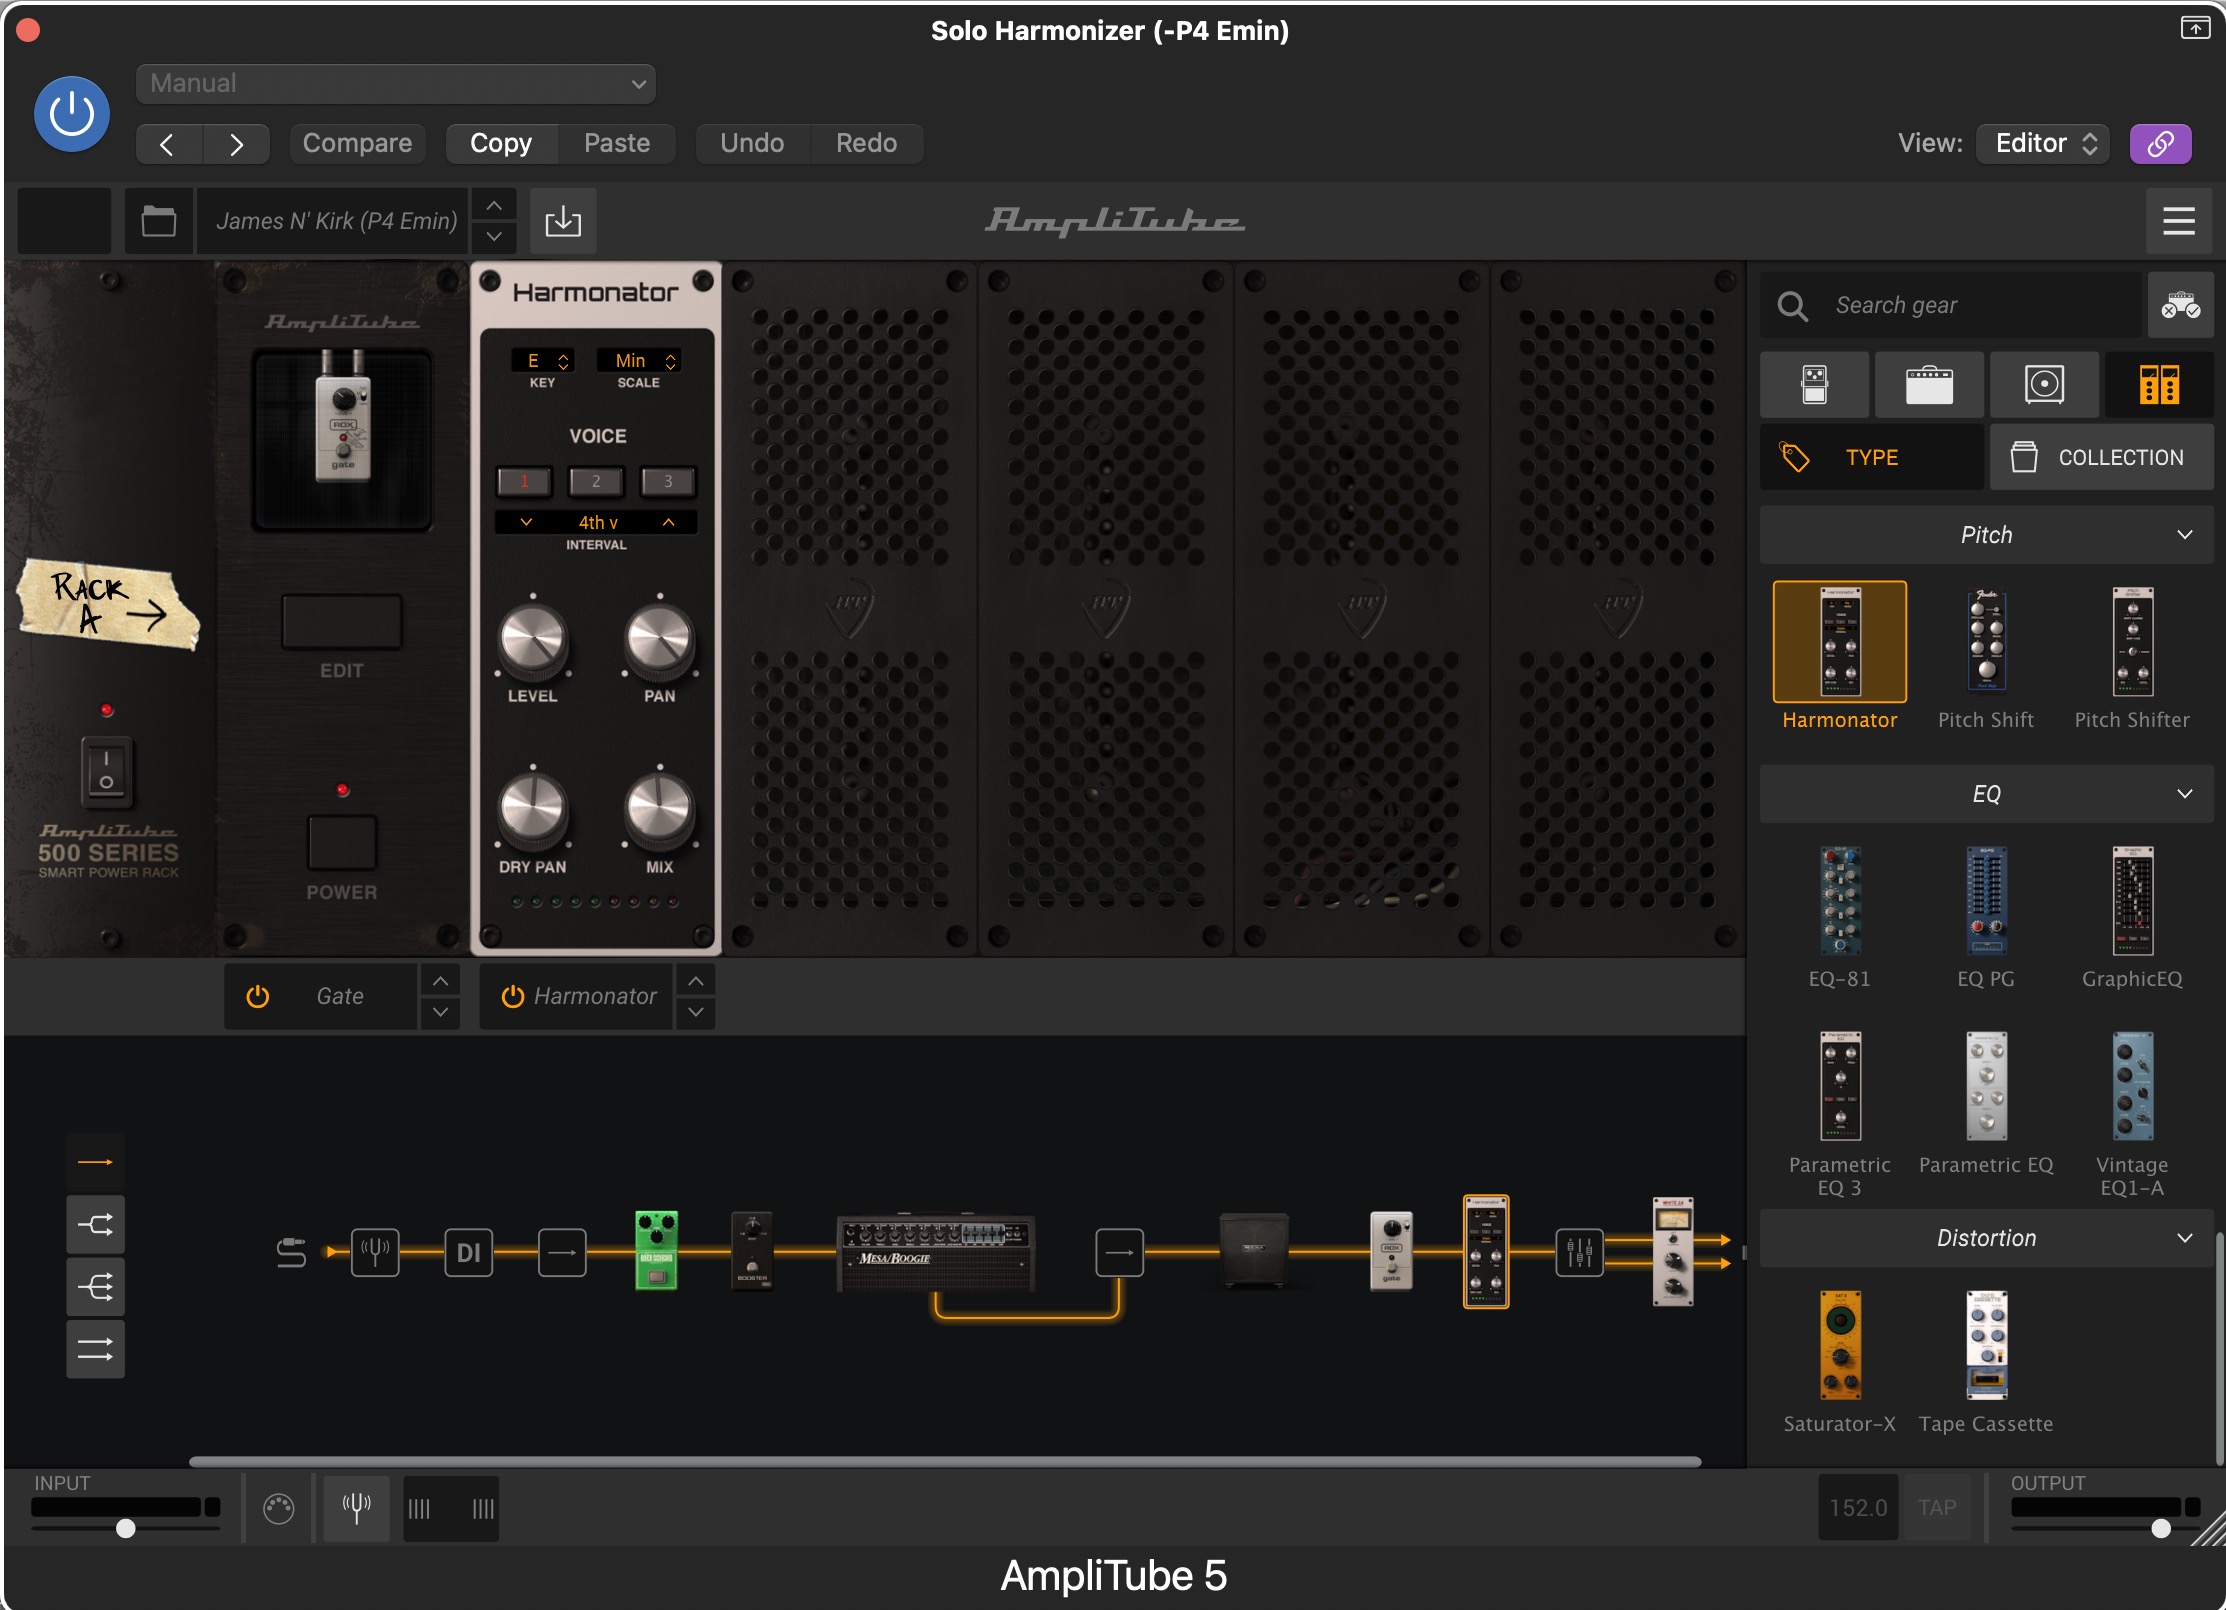Screen dimensions: 2226x1610
Task: Click the Redo button
Action: click(866, 143)
